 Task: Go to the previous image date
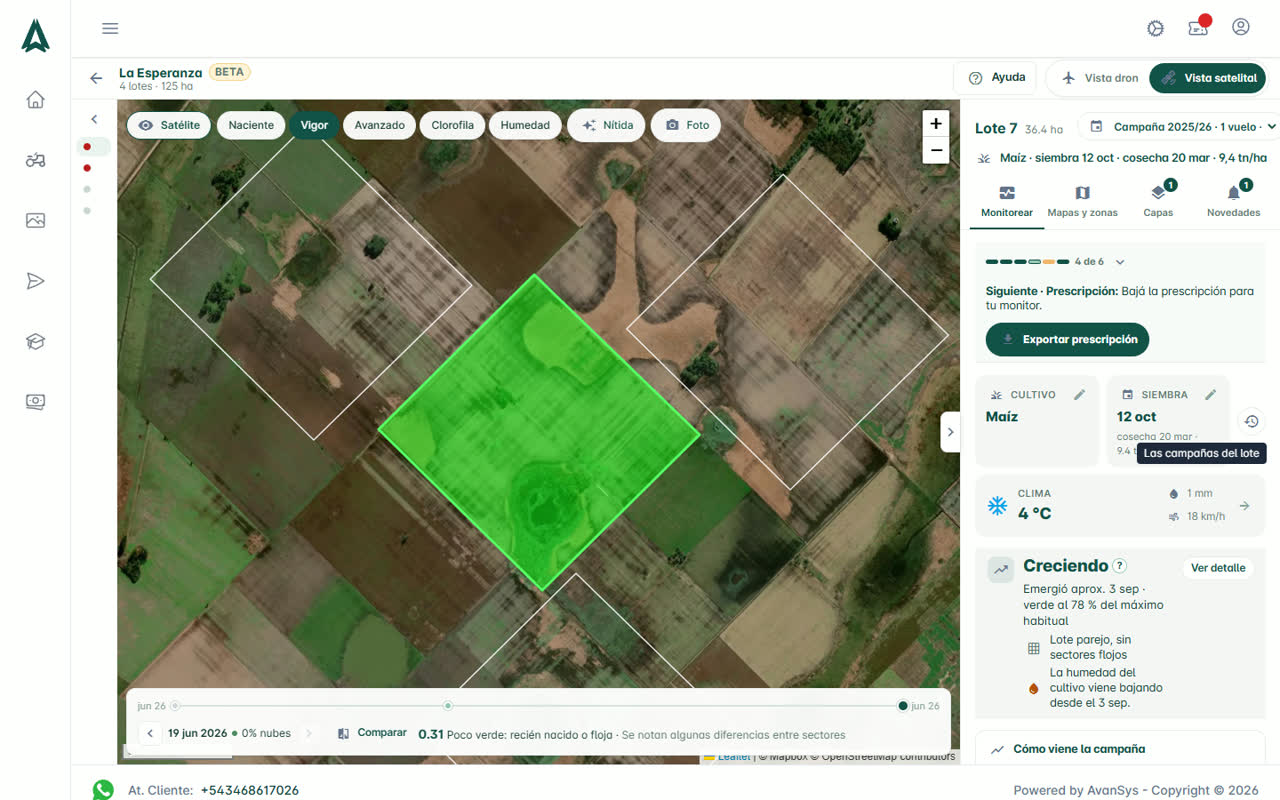150,733
